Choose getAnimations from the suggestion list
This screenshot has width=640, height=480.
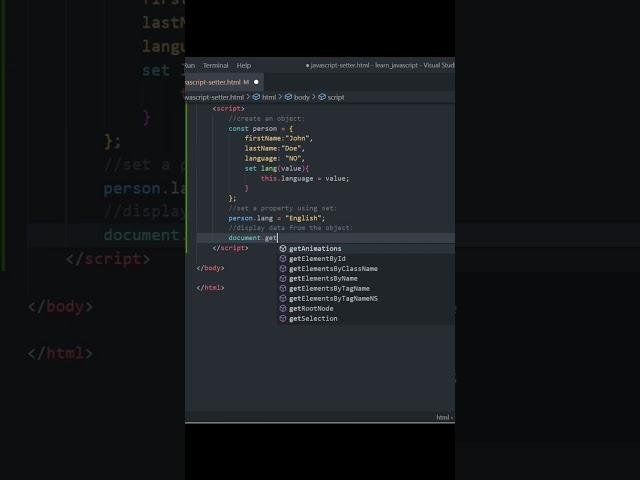point(366,249)
